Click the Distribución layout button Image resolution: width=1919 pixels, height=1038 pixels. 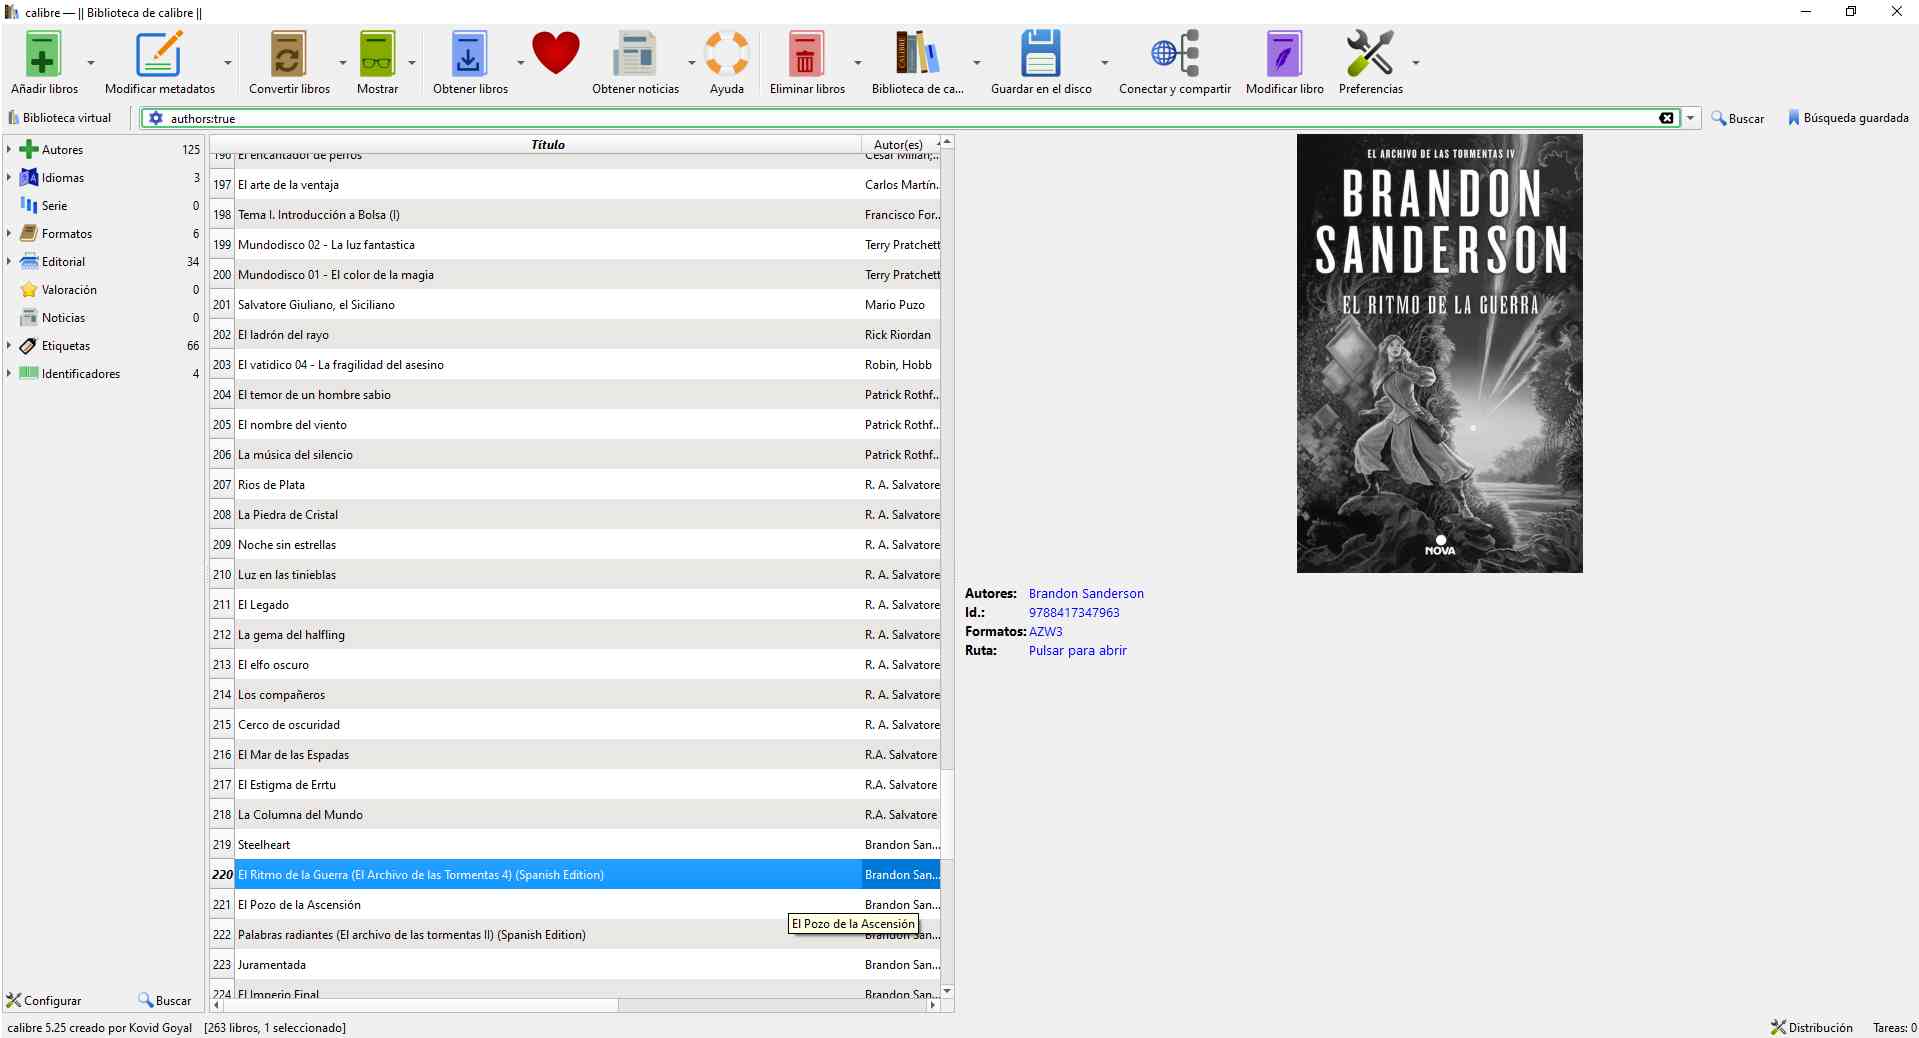pos(1811,1027)
